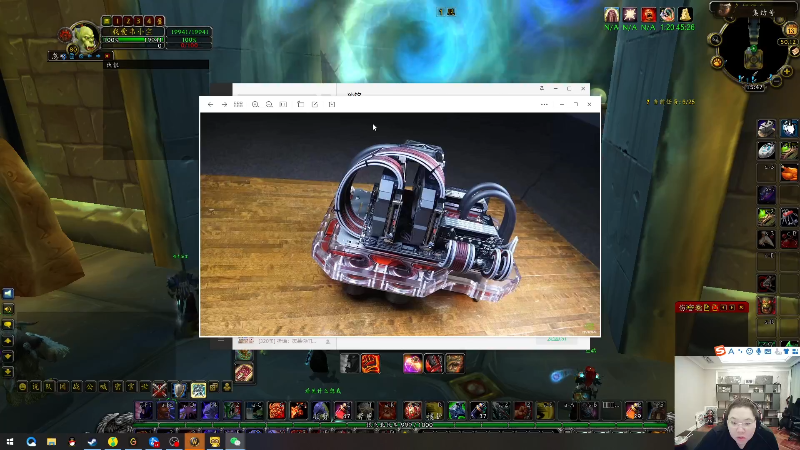The image size is (800, 450).
Task: Switch chat to 说 say channel
Action: [x=35, y=387]
